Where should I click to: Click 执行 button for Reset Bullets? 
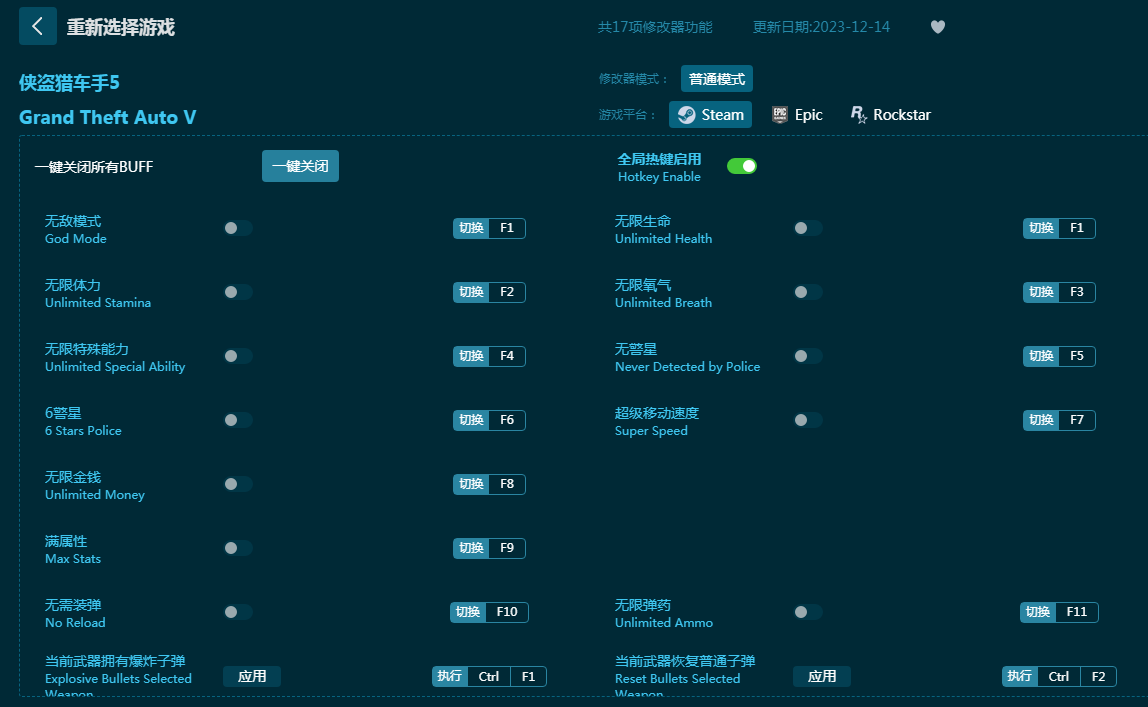pos(1020,676)
